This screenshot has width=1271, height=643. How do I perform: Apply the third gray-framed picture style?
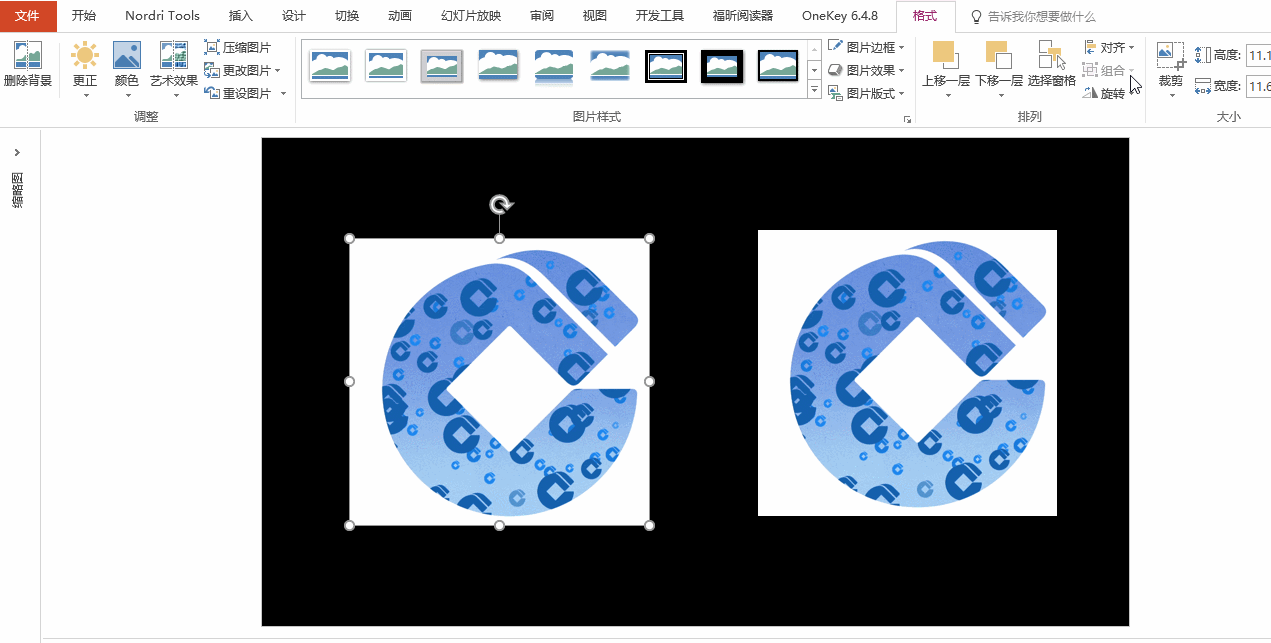(x=442, y=66)
